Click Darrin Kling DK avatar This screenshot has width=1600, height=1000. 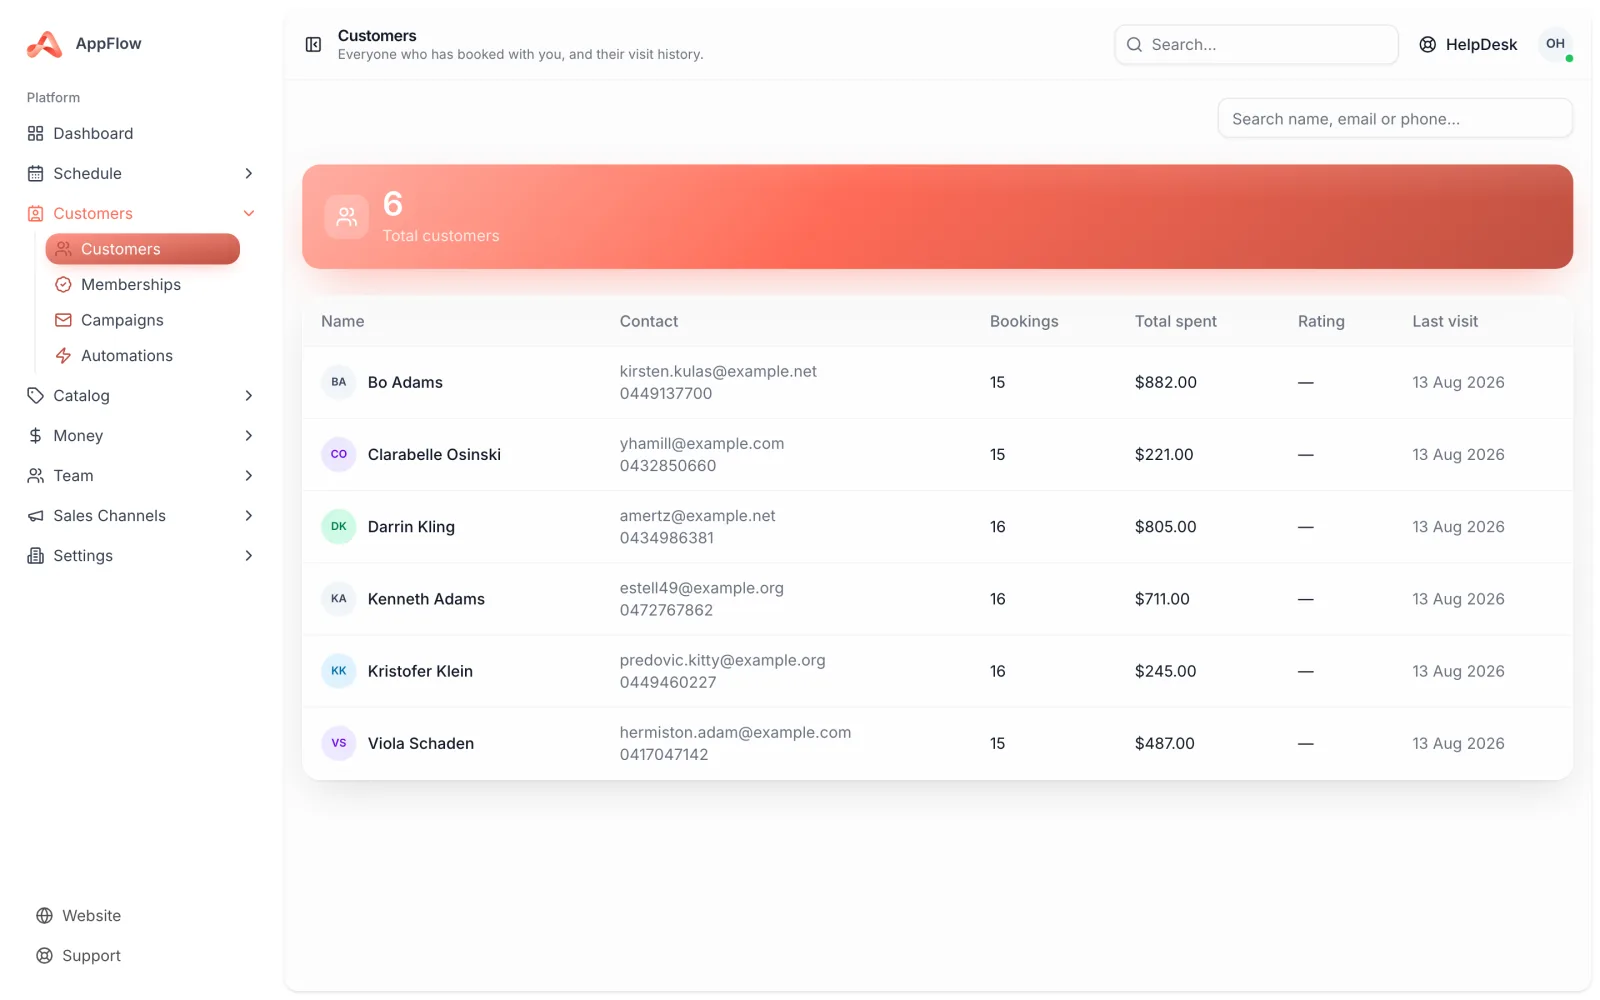(x=339, y=526)
